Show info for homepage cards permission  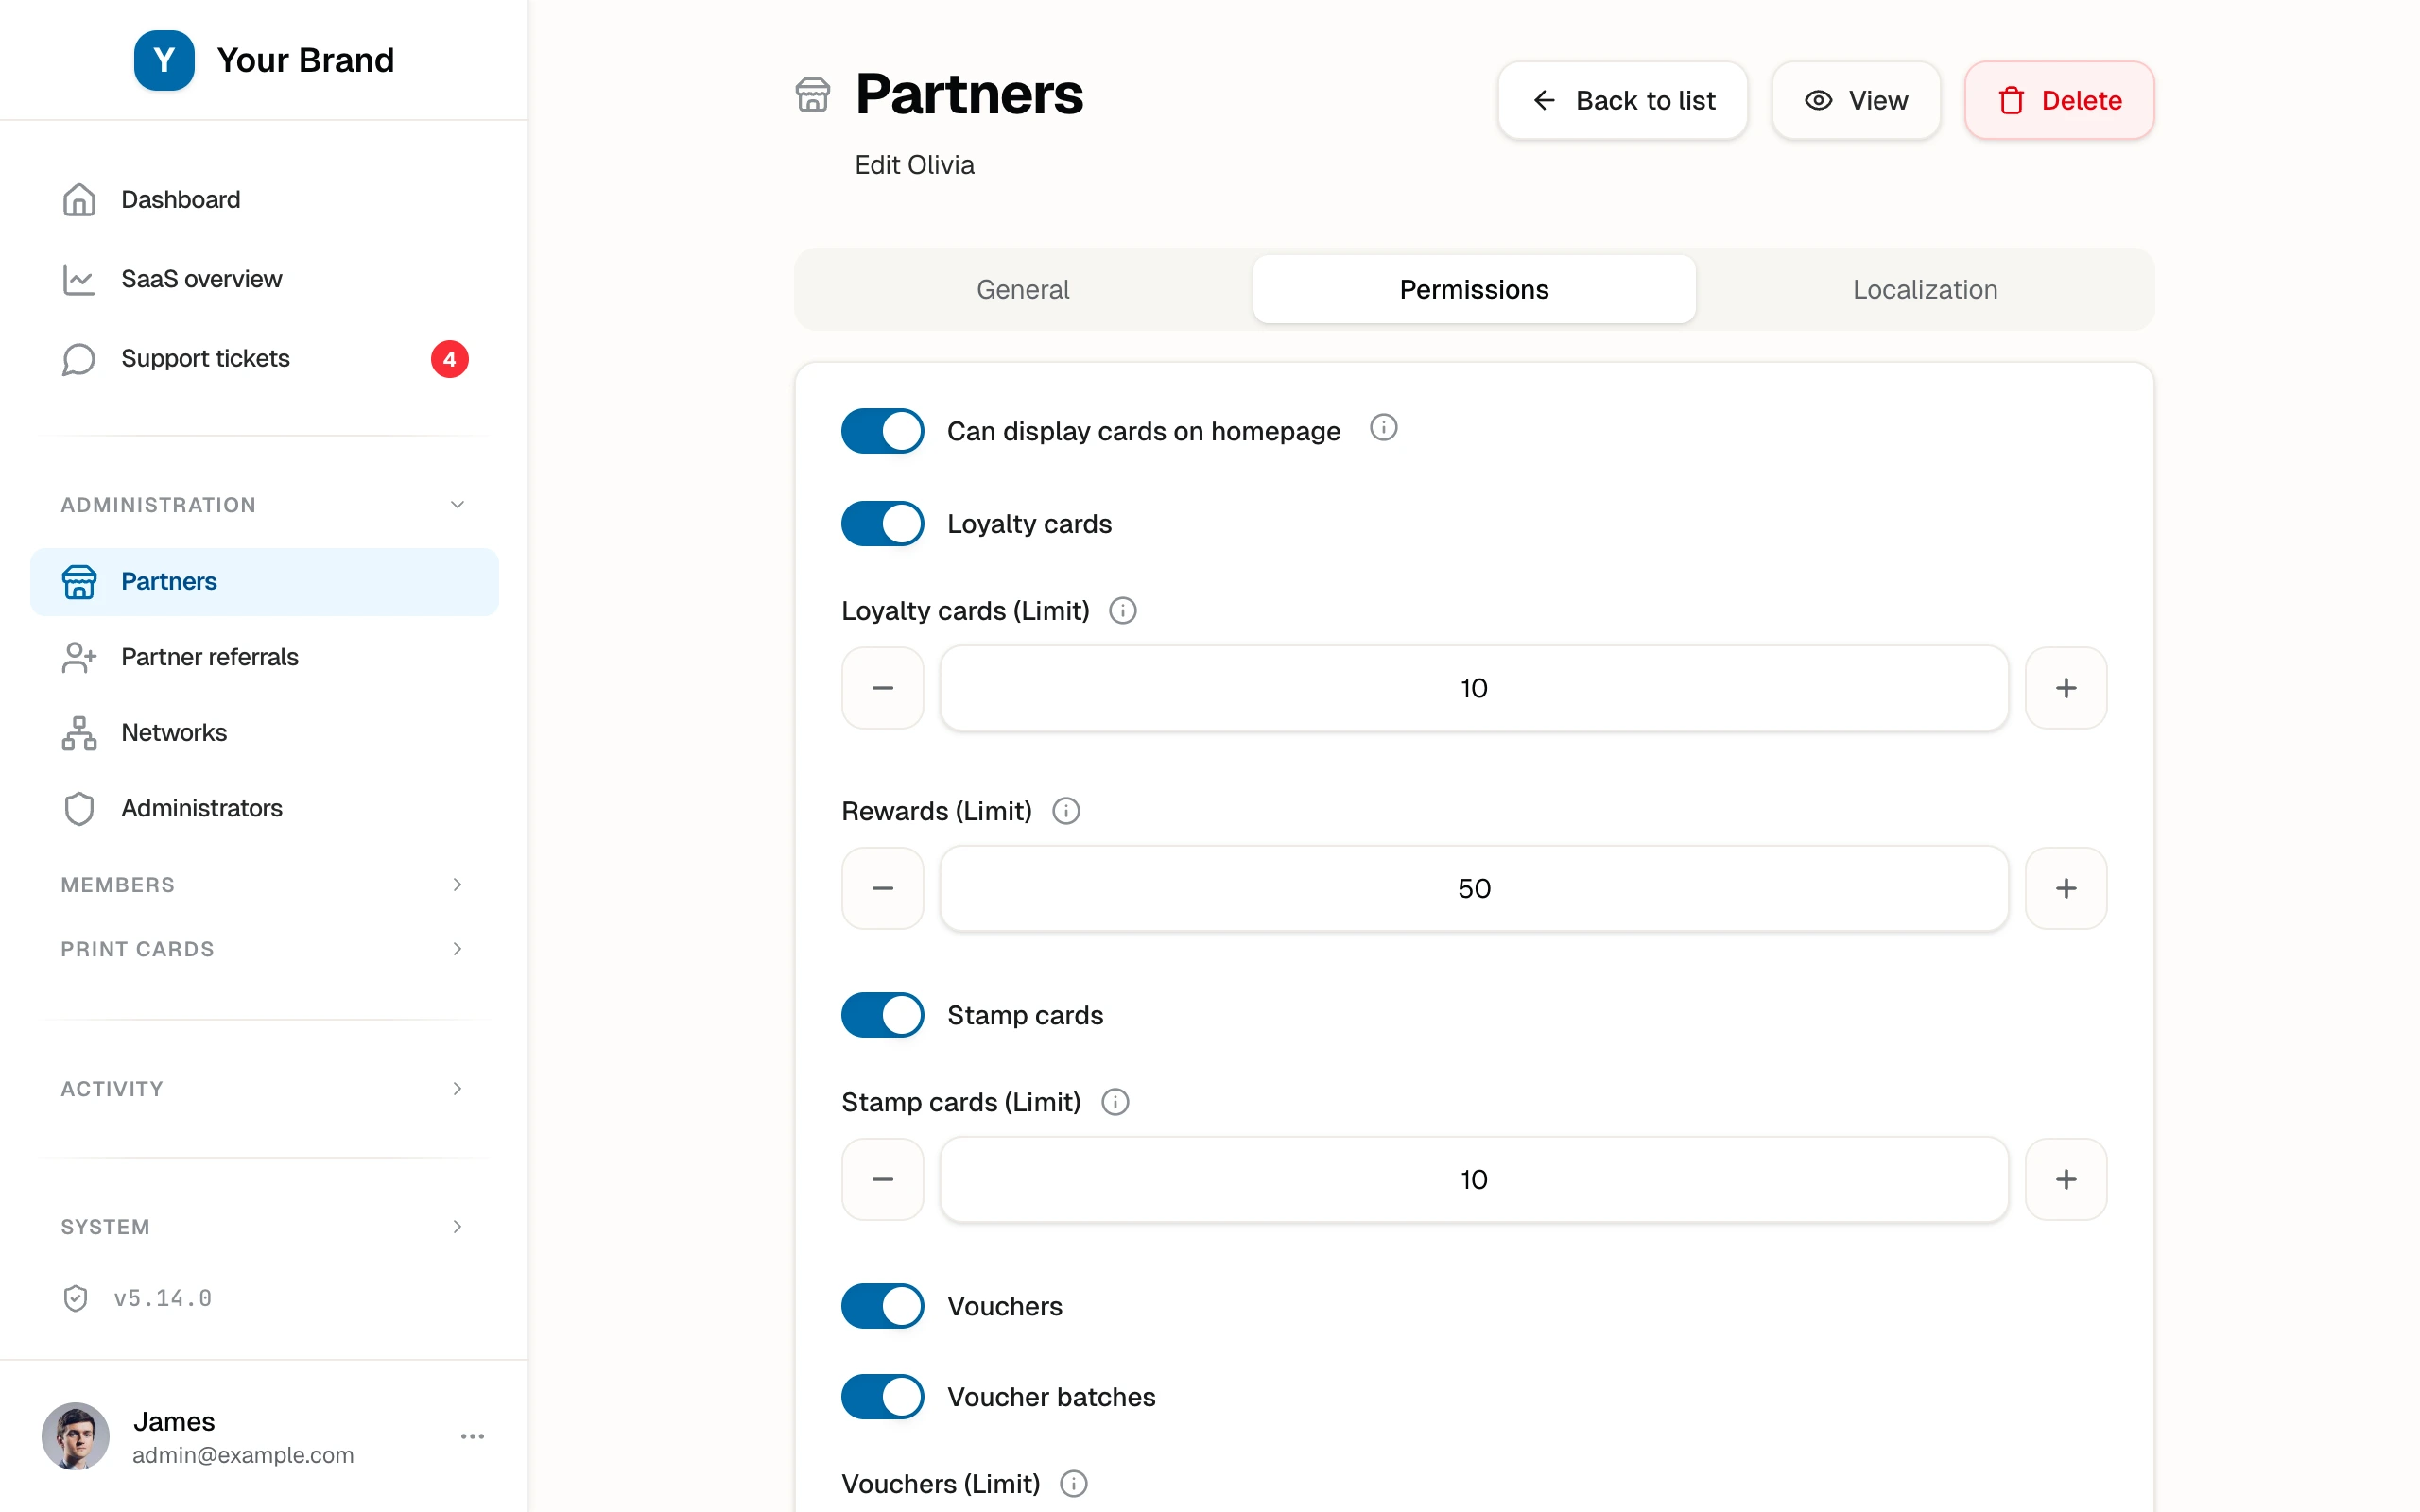point(1383,428)
